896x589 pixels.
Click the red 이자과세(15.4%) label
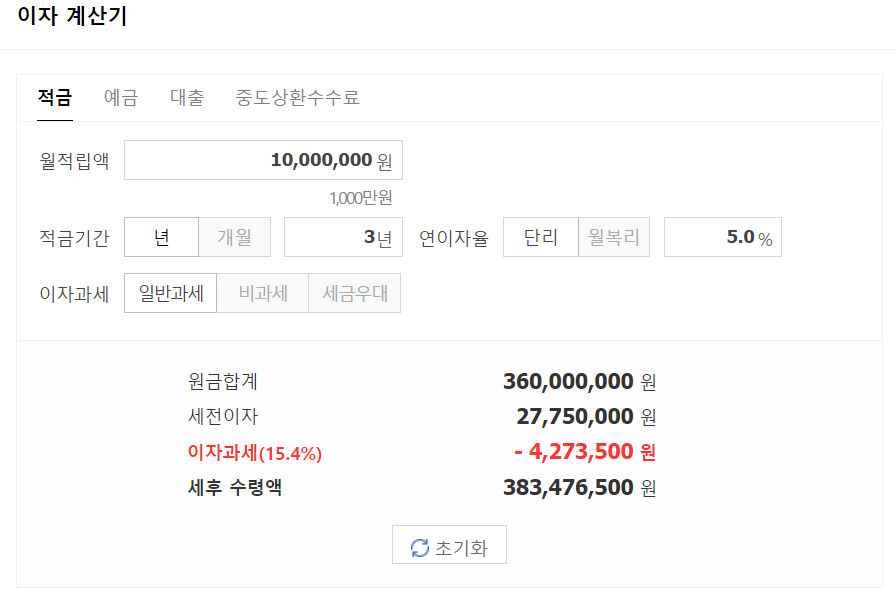coord(252,452)
